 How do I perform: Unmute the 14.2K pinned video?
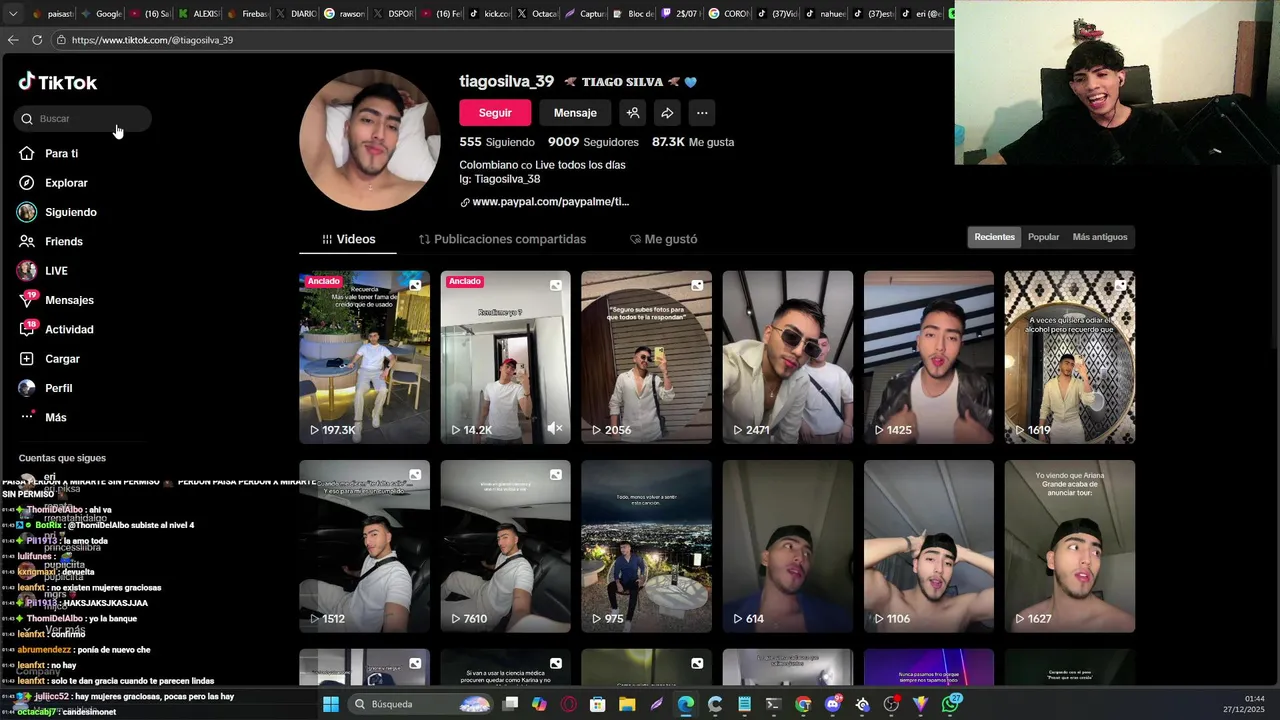point(555,429)
